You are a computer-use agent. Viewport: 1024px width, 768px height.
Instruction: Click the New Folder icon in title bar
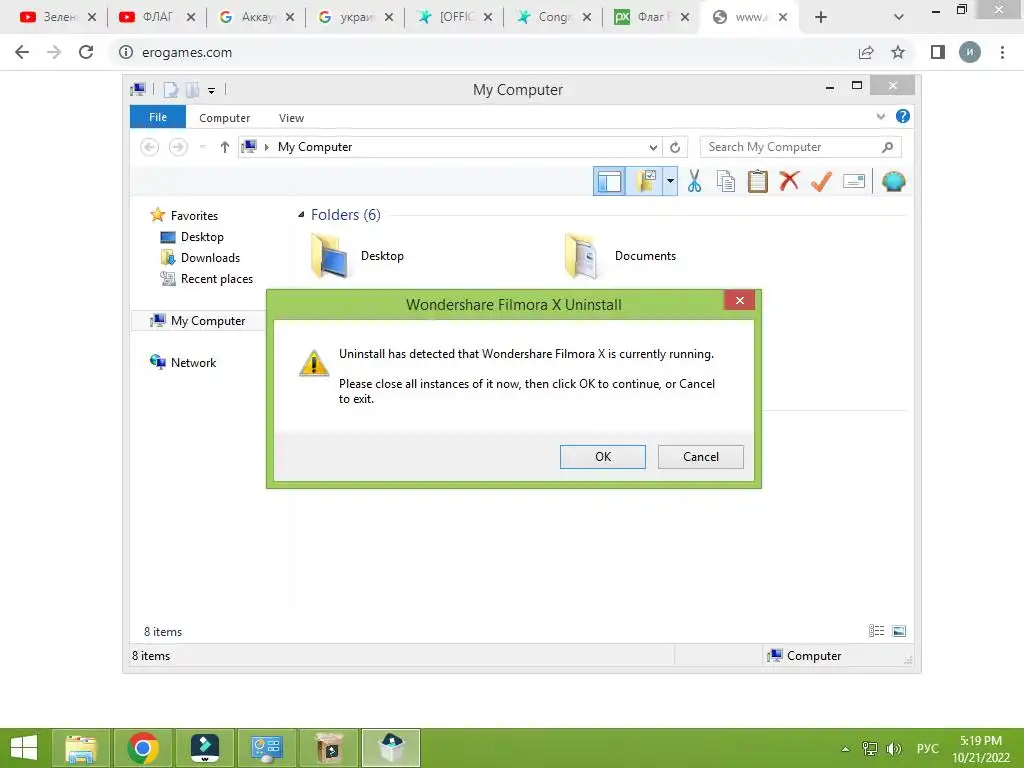193,89
